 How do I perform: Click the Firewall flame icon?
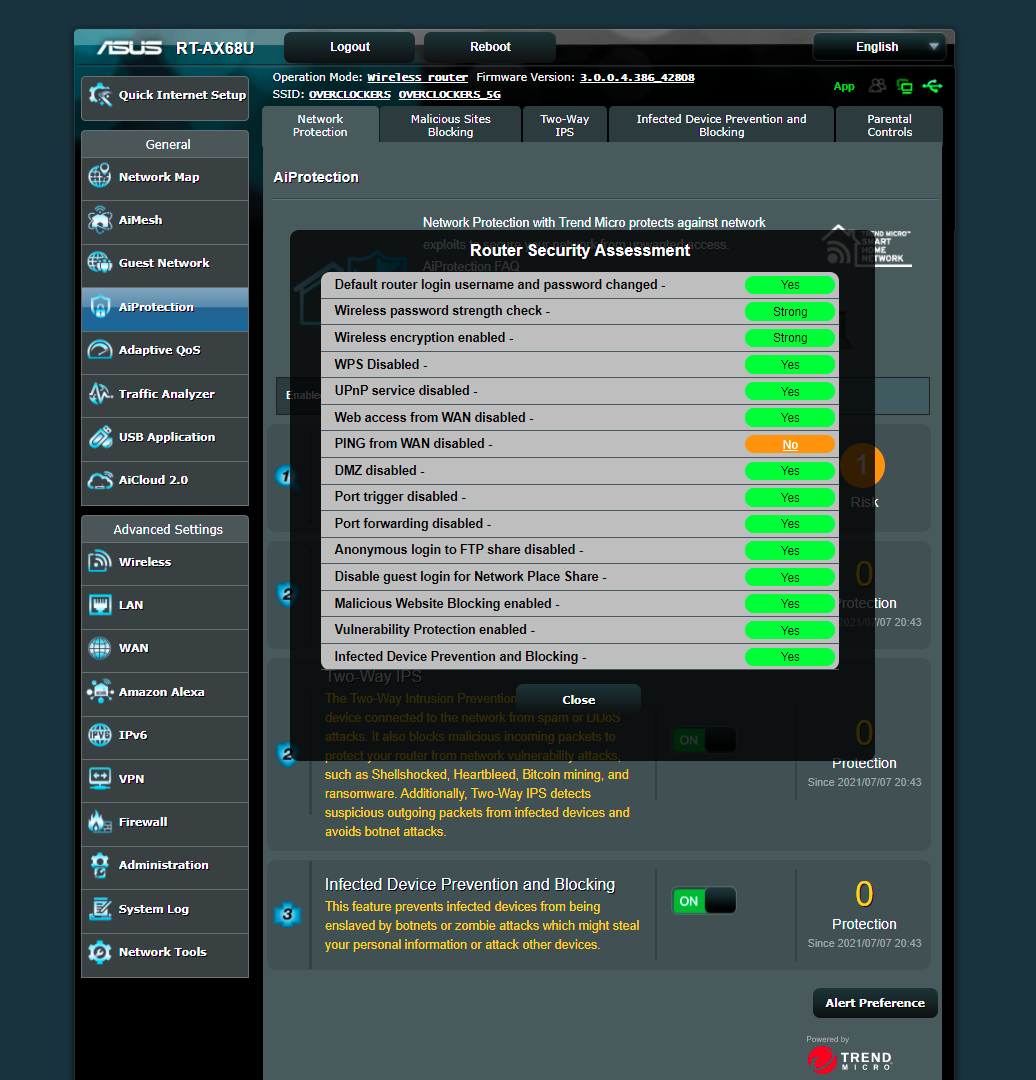100,822
